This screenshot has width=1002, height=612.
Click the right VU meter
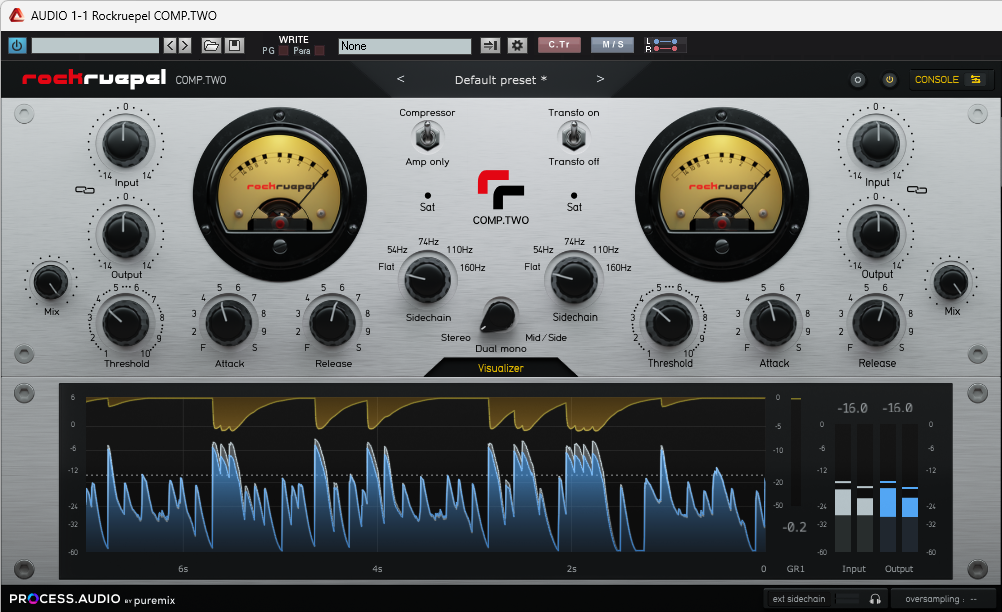(x=721, y=194)
